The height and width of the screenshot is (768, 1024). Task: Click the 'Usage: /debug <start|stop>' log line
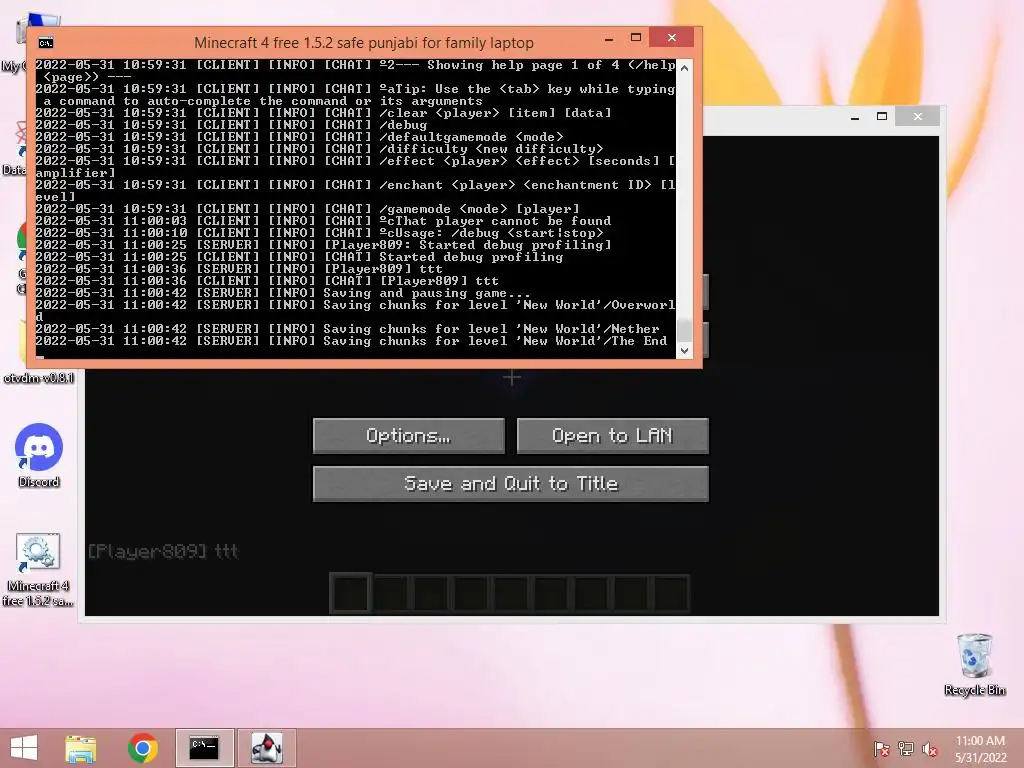pos(319,232)
